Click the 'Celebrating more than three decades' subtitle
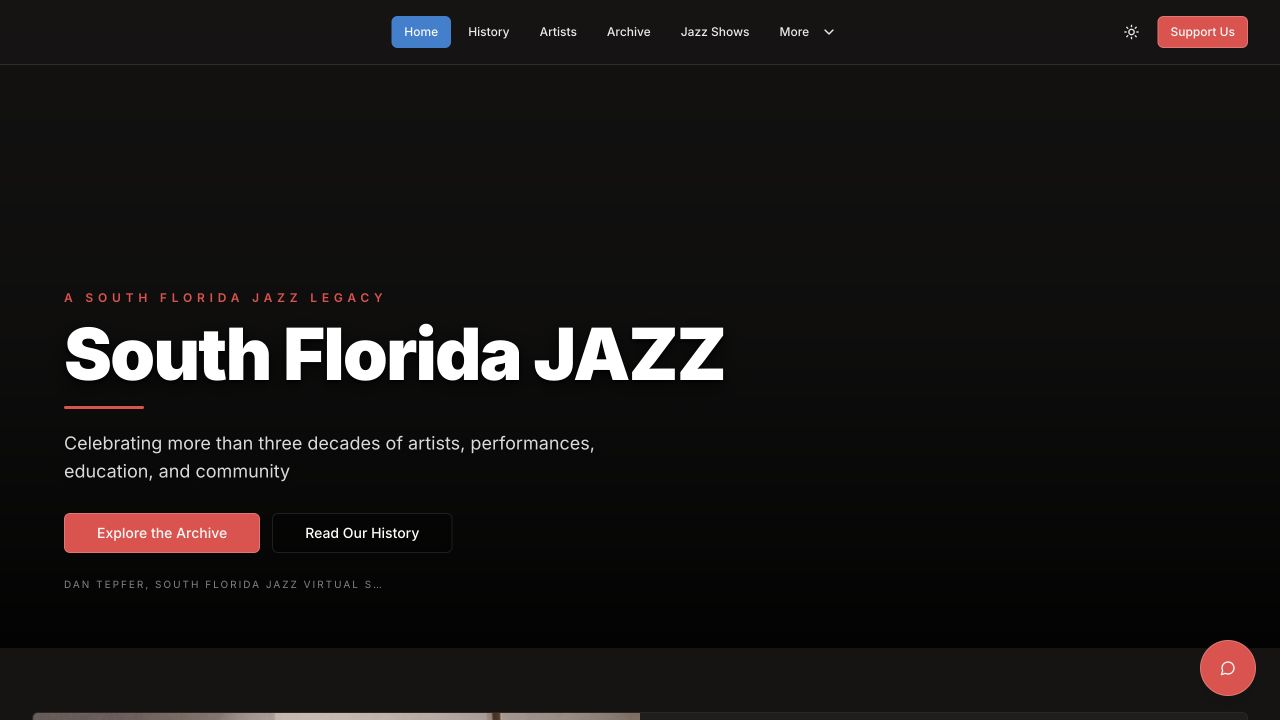The width and height of the screenshot is (1280, 720). pos(329,457)
